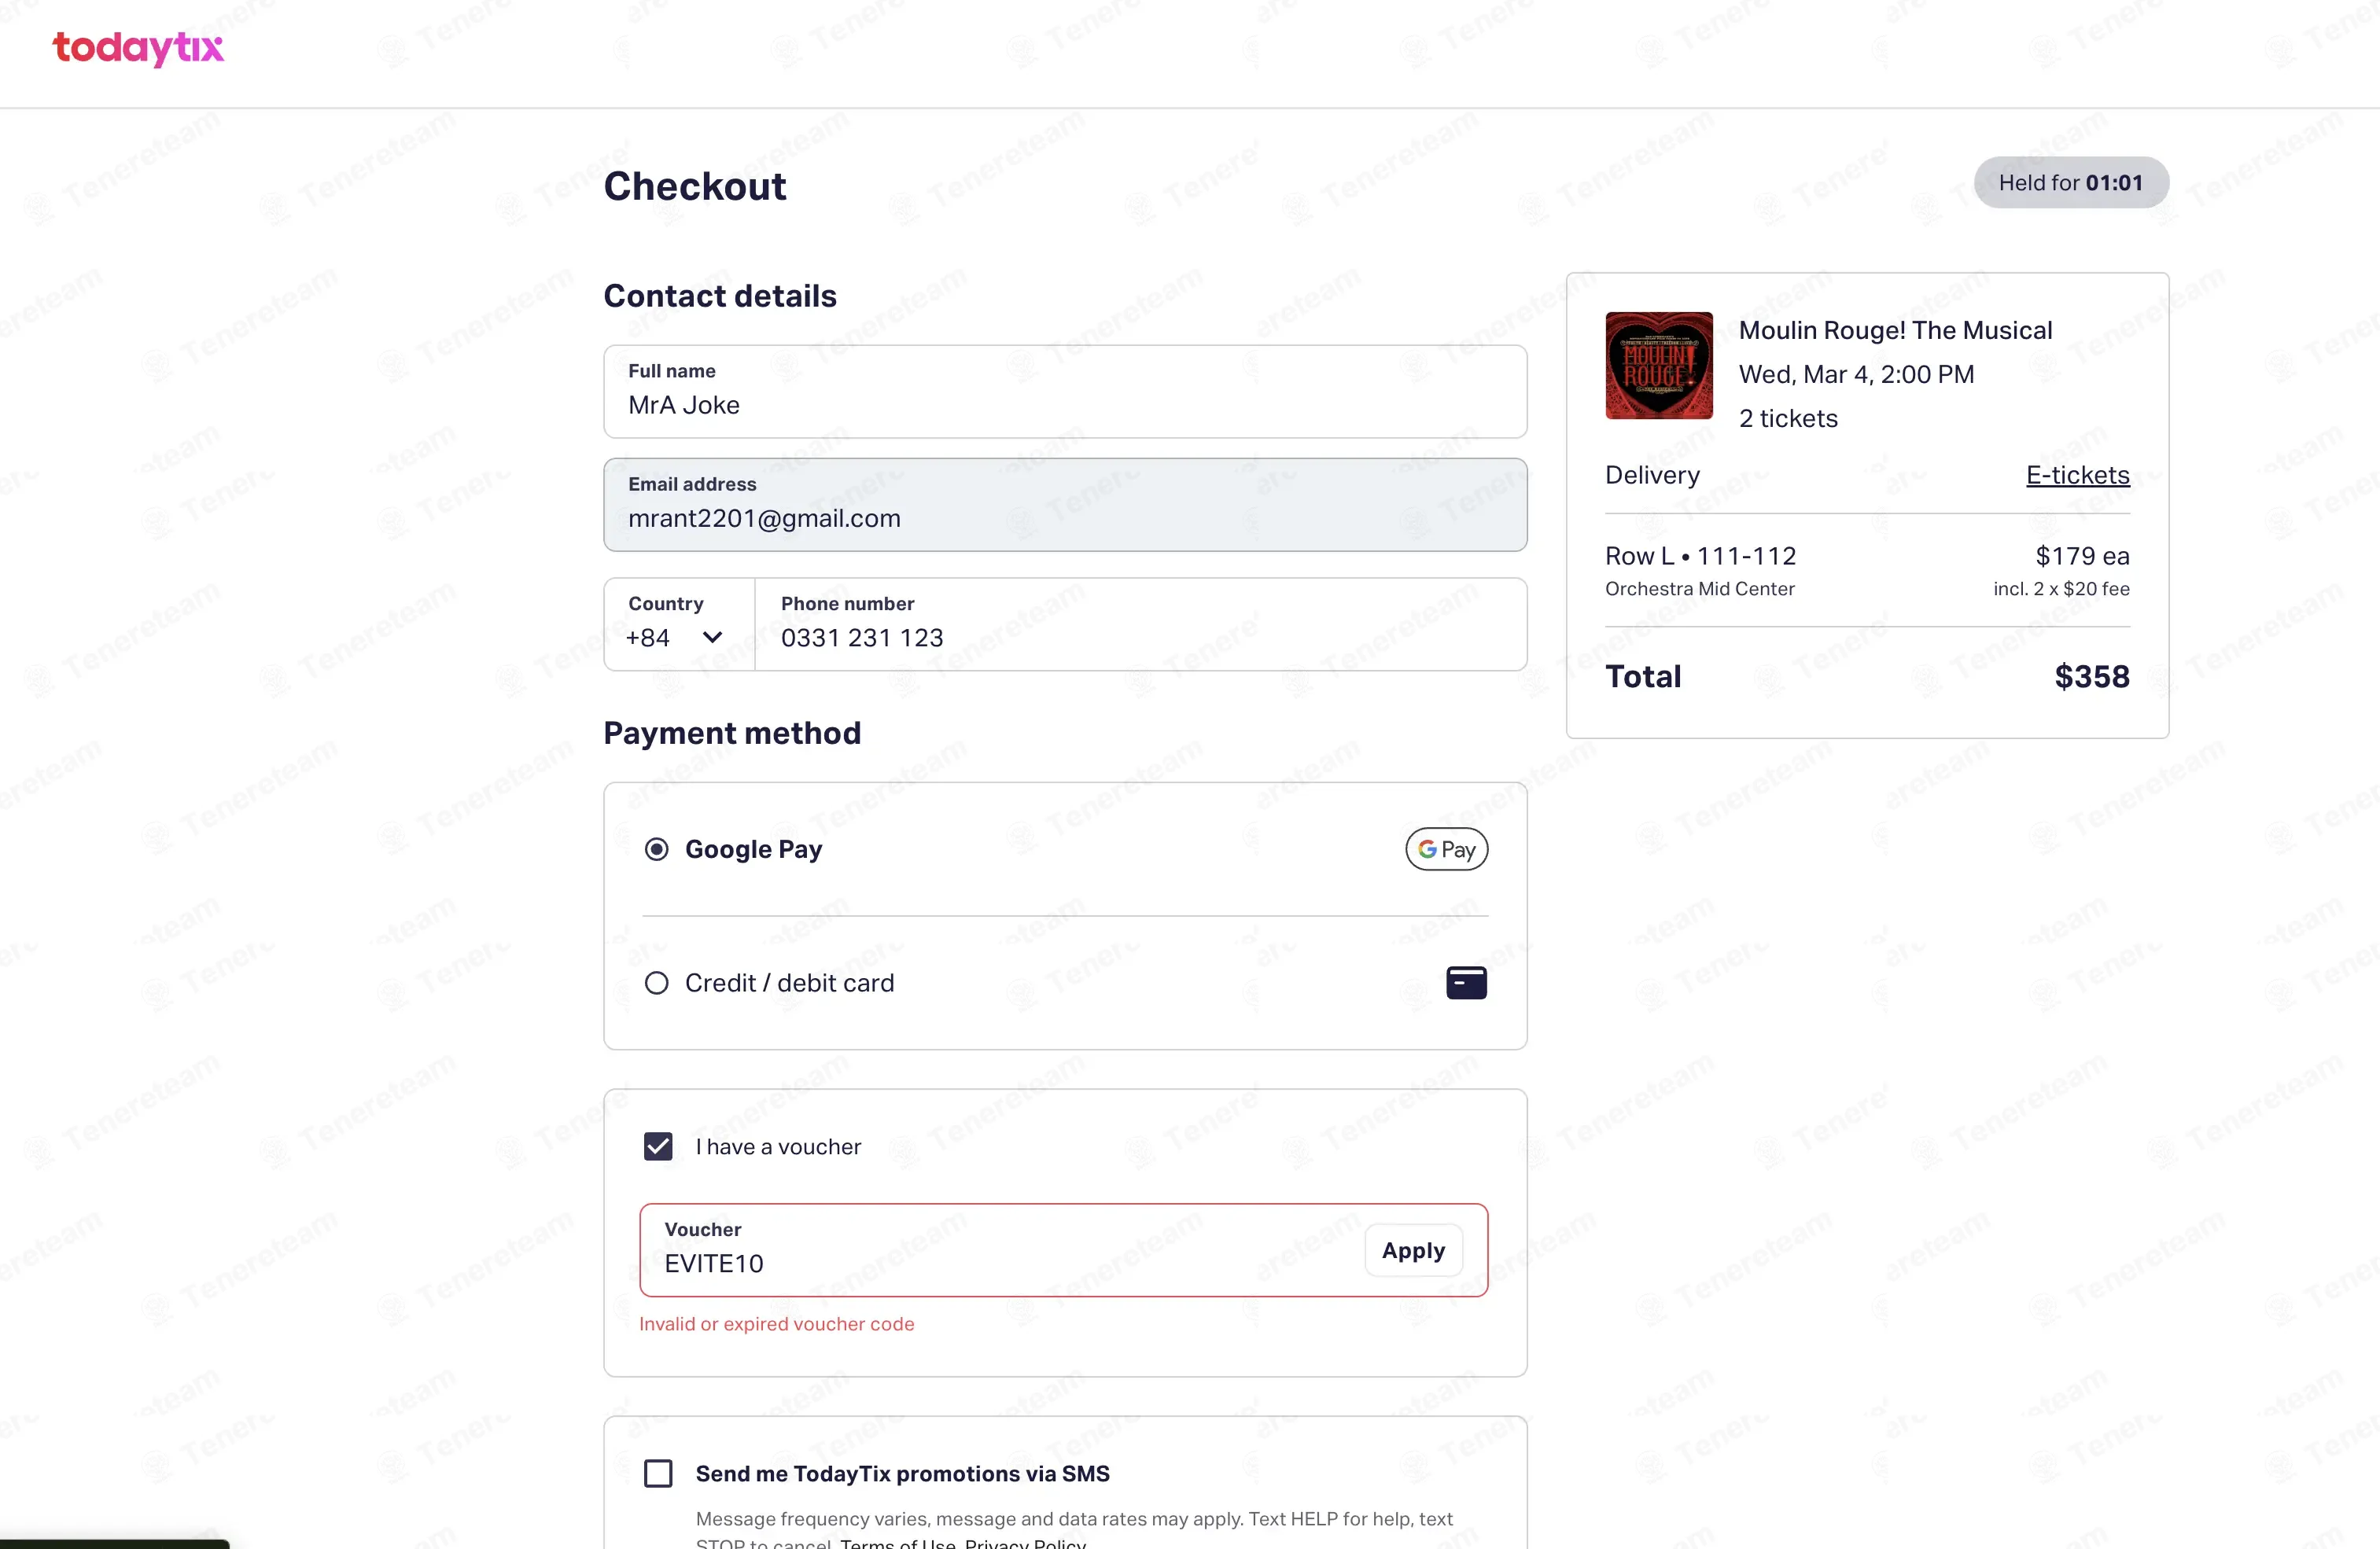
Task: Click the TodayTix logo
Action: tap(138, 48)
